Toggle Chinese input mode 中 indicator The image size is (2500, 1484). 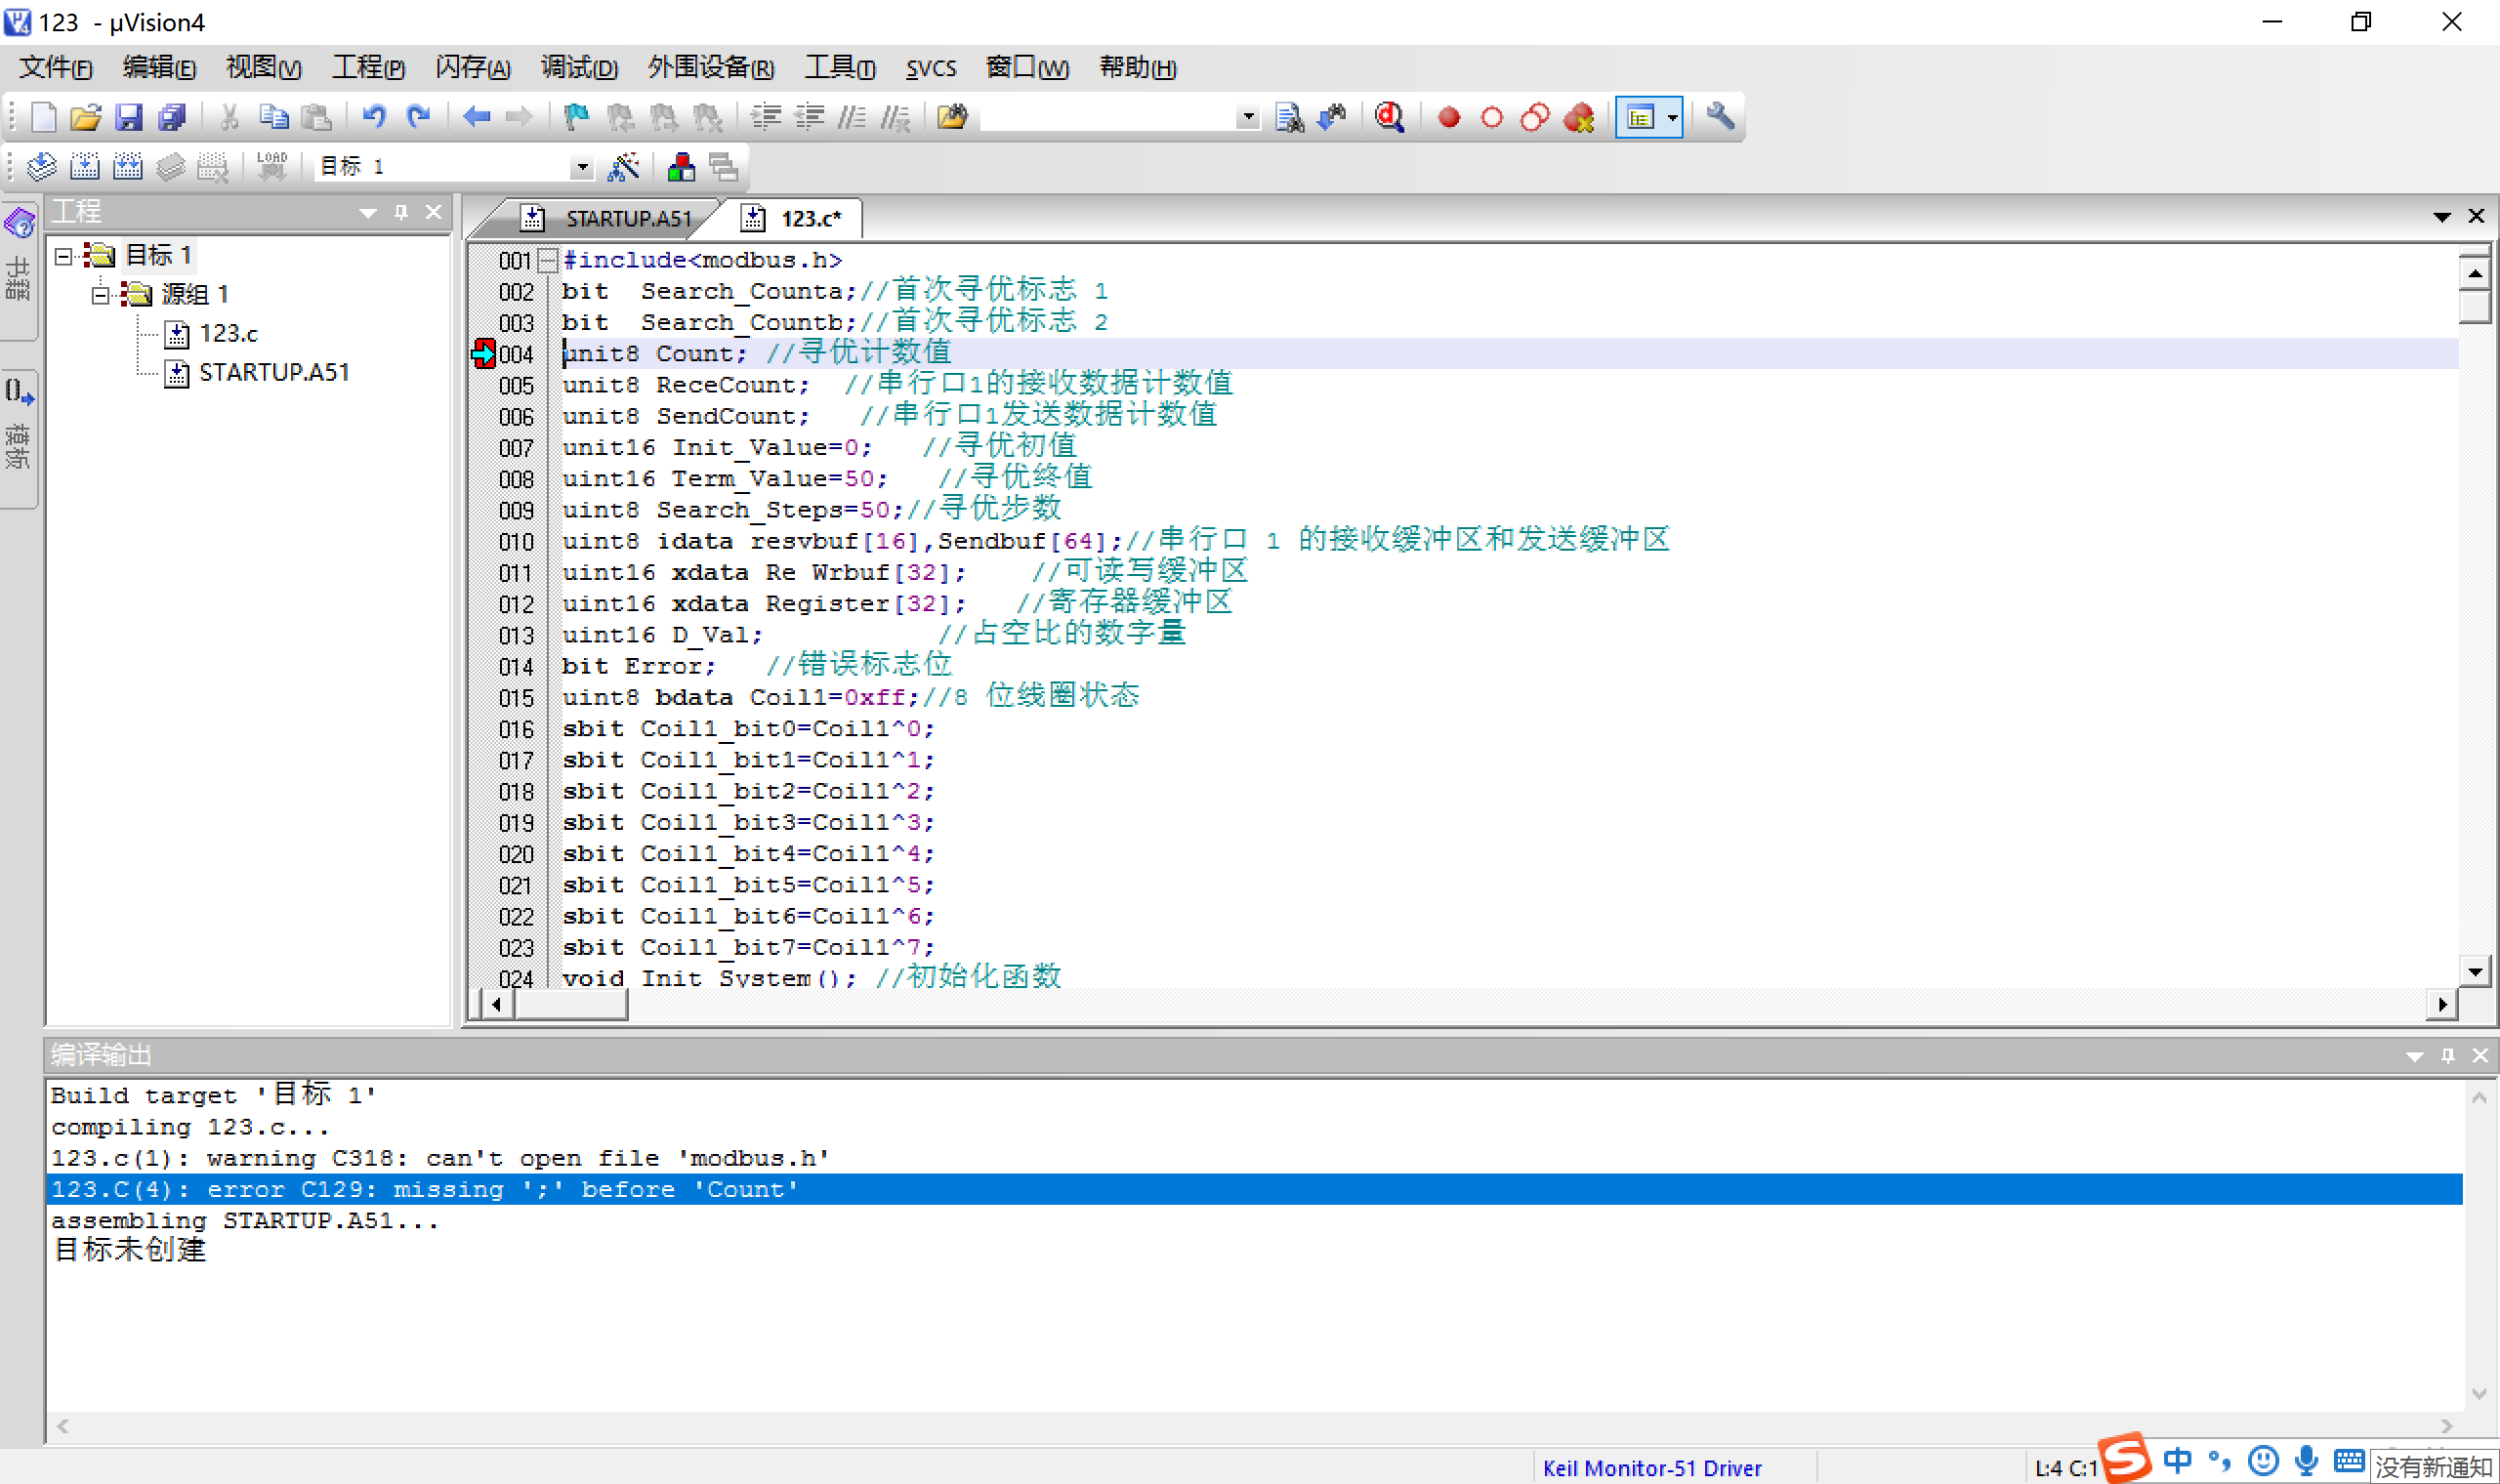coord(2176,1461)
